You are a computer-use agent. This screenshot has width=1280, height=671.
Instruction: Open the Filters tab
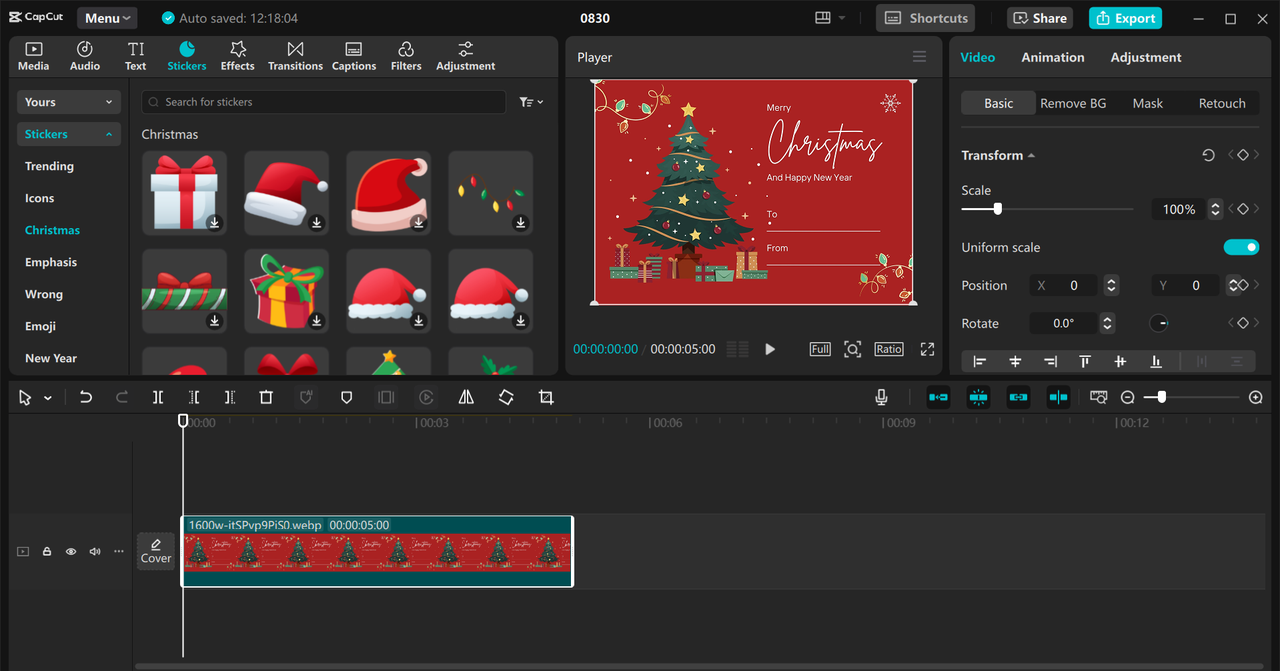pos(406,56)
